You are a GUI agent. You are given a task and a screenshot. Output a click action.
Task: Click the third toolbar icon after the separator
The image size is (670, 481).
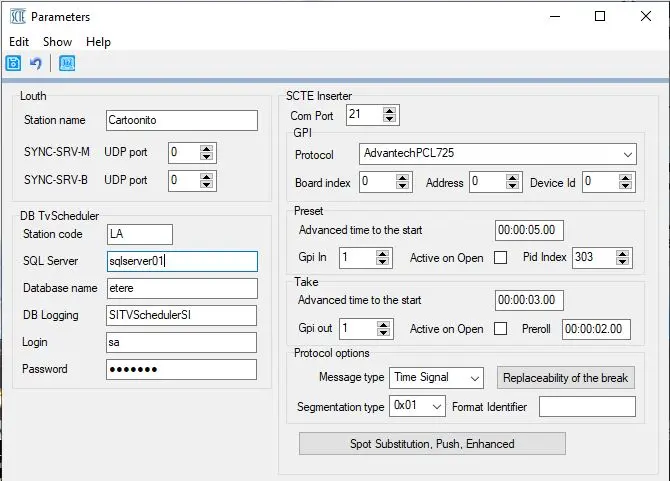[66, 64]
